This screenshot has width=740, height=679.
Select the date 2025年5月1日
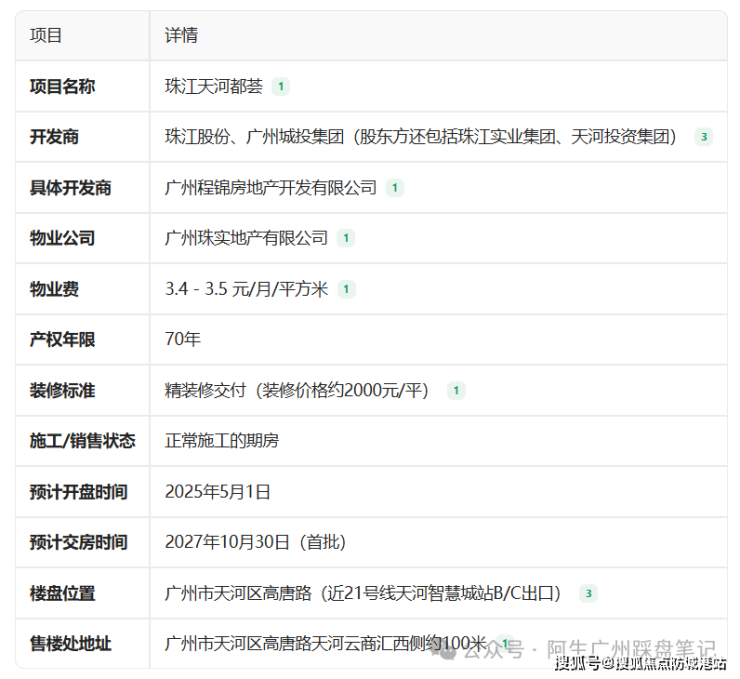(x=218, y=492)
